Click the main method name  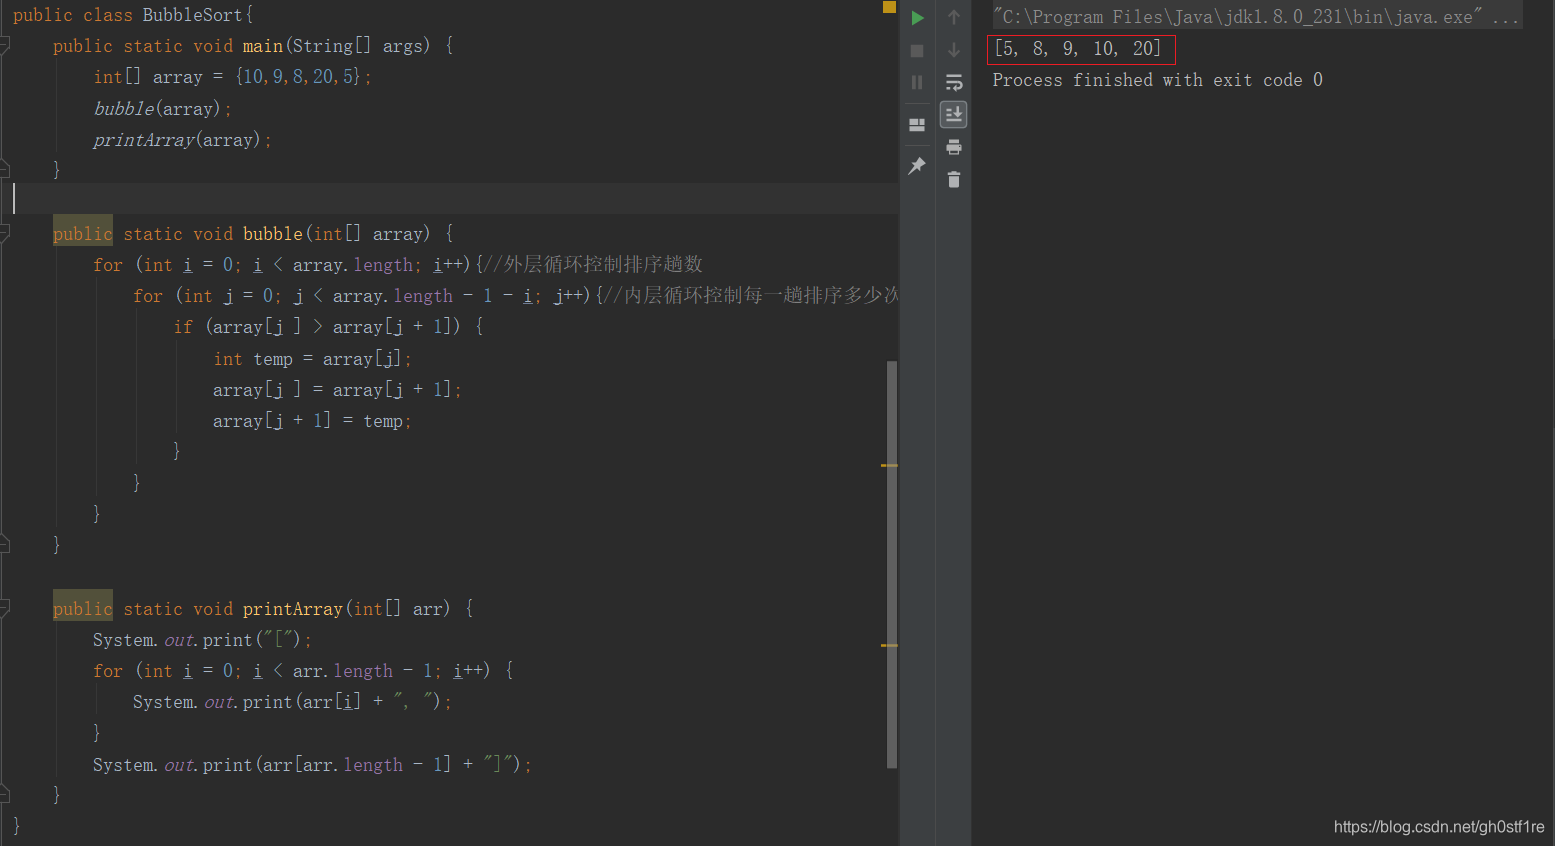263,46
